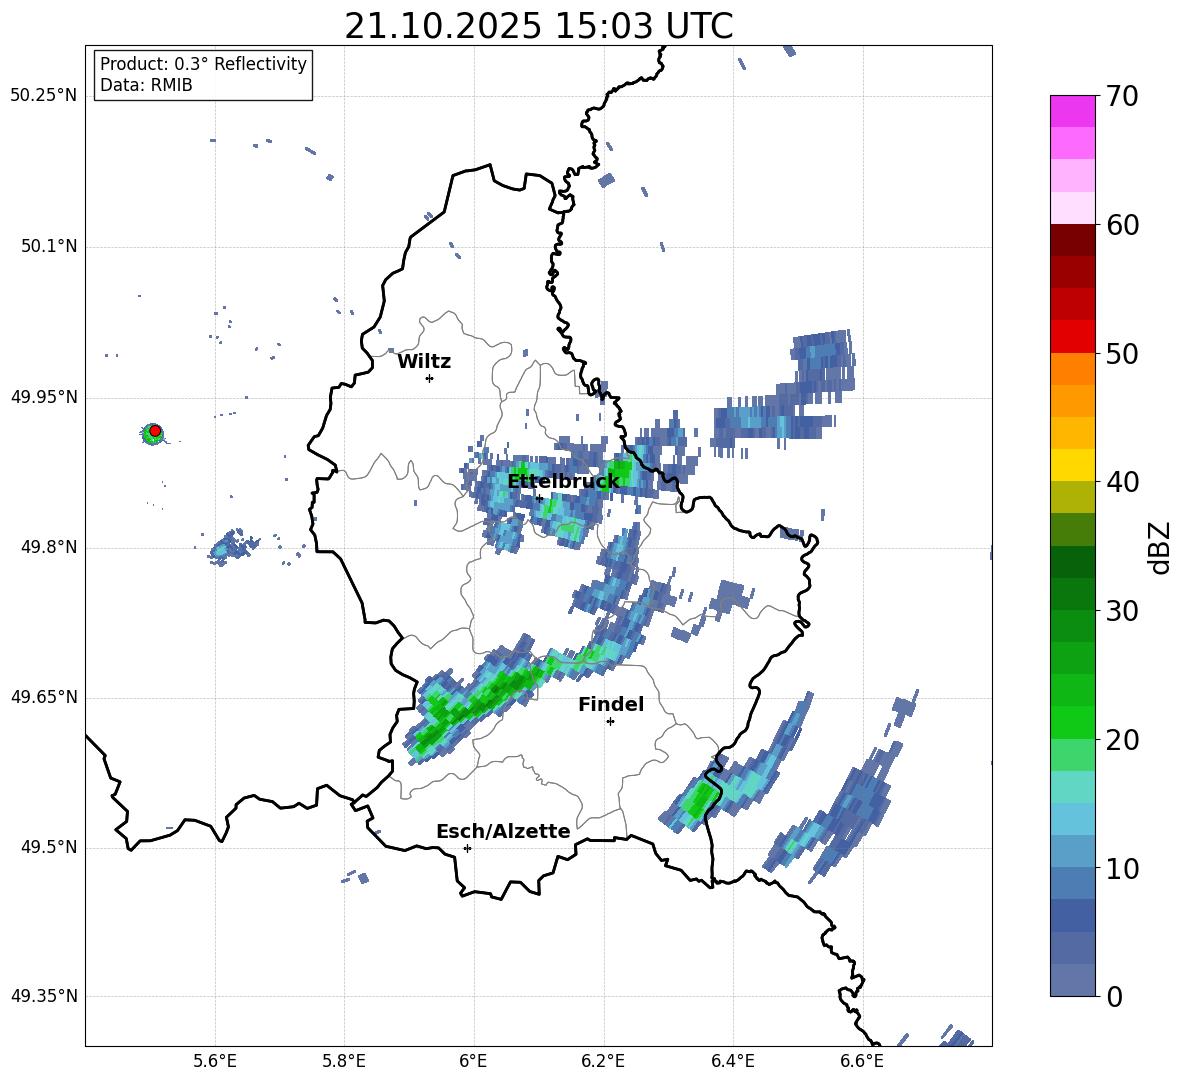Click the 6.2°E longitude label
Image resolution: width=1184 pixels, height=1081 pixels.
[x=603, y=1061]
